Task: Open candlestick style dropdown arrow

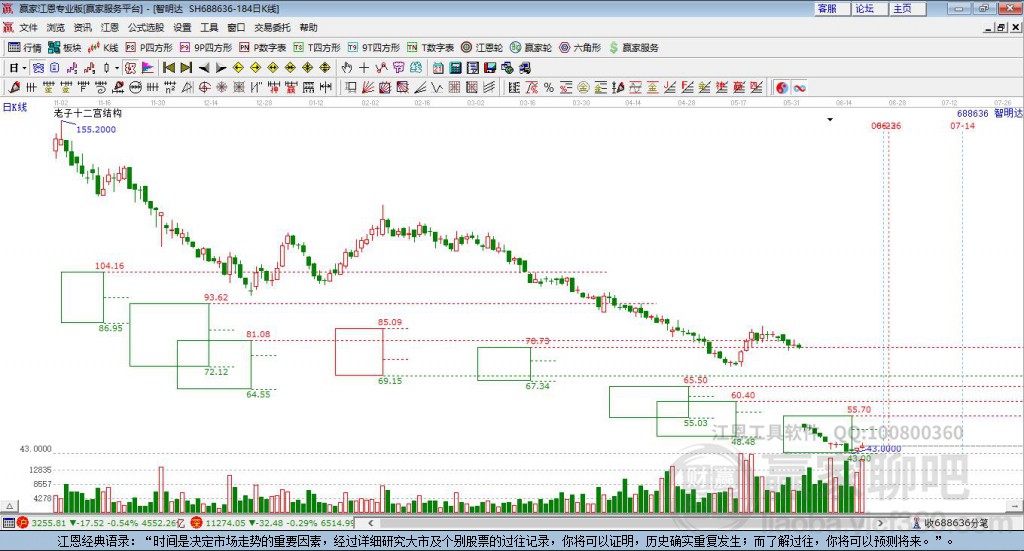Action: pyautogui.click(x=117, y=68)
